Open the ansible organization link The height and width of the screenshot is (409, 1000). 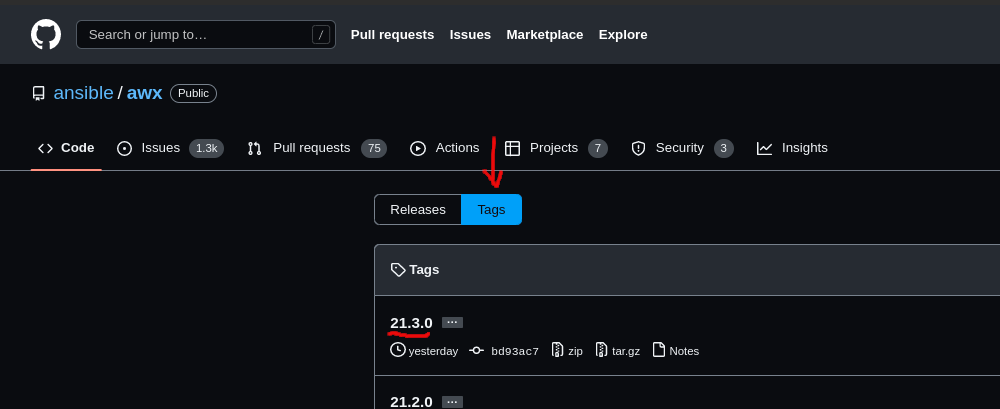(83, 93)
